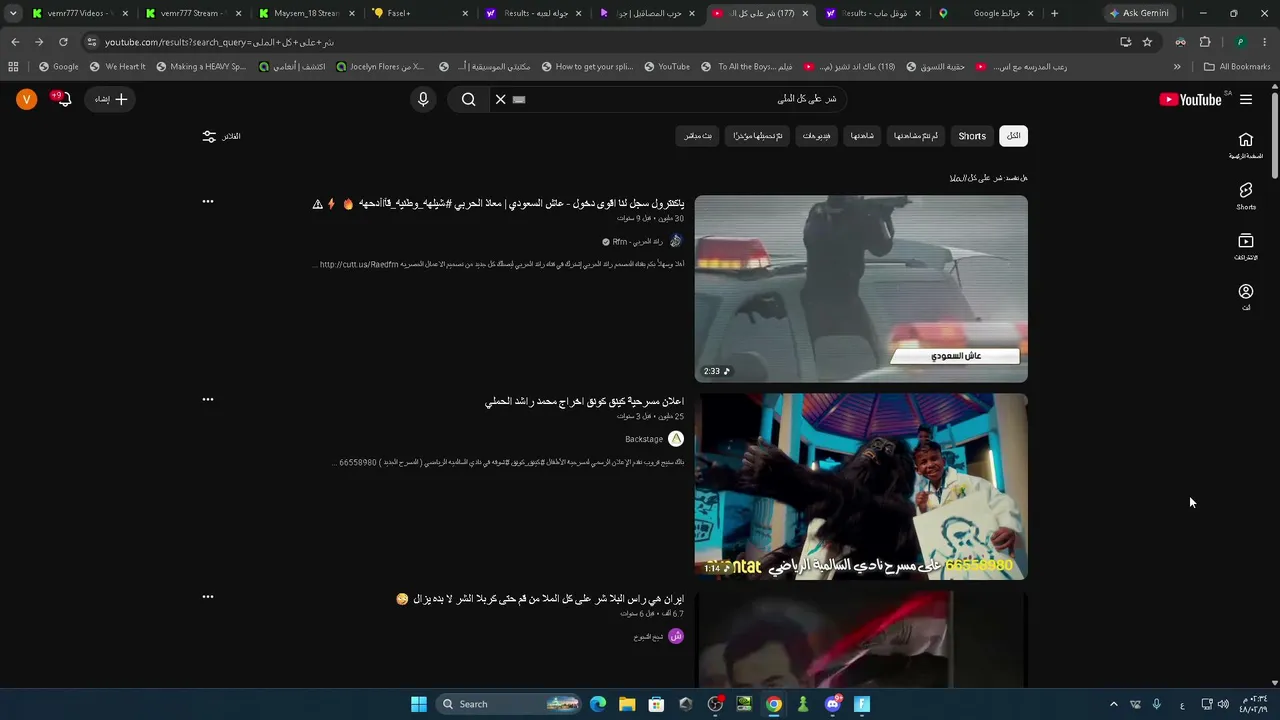Click the Chrome address bar URL
This screenshot has width=1280, height=720.
220,42
